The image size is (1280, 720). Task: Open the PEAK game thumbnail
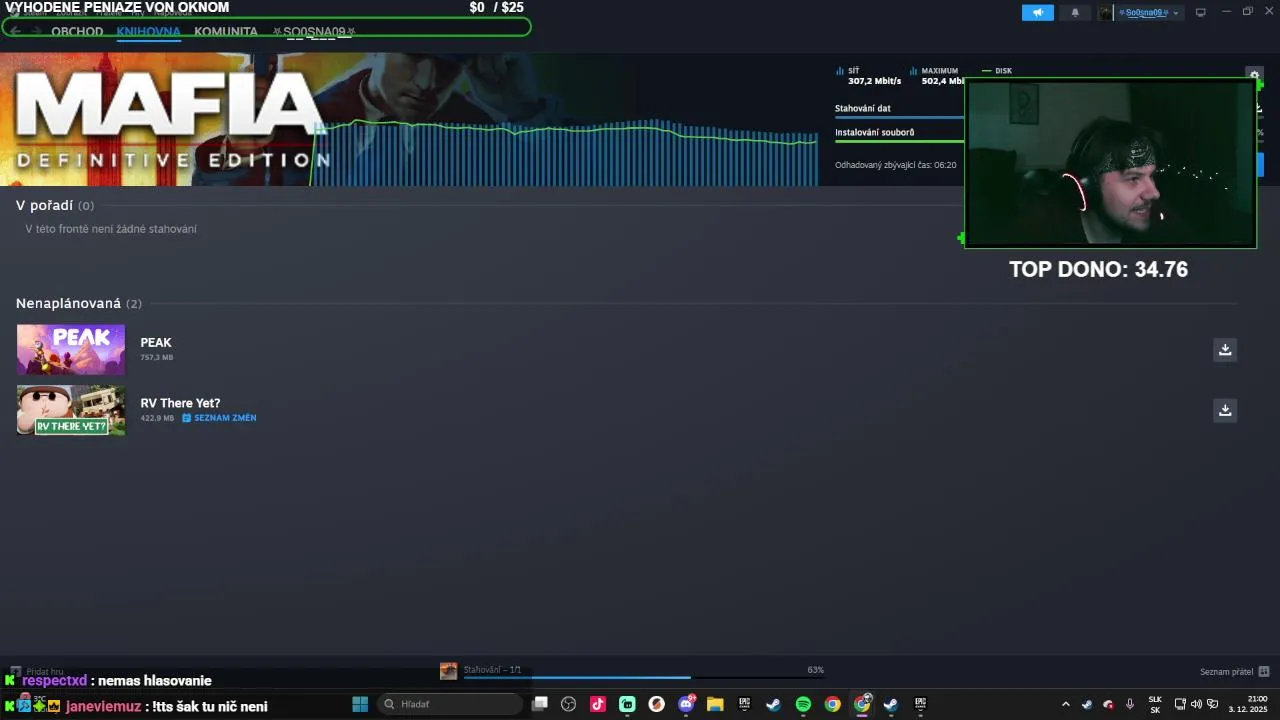coord(71,349)
